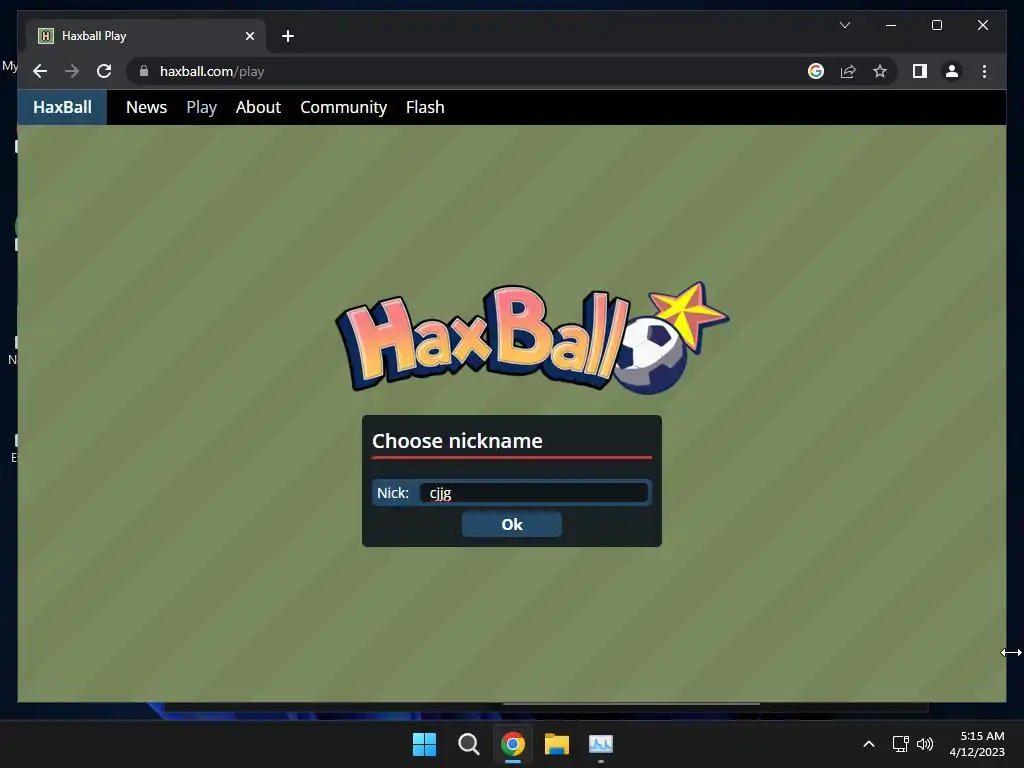The height and width of the screenshot is (768, 1024).
Task: Minimize the Chrome window
Action: pyautogui.click(x=891, y=25)
